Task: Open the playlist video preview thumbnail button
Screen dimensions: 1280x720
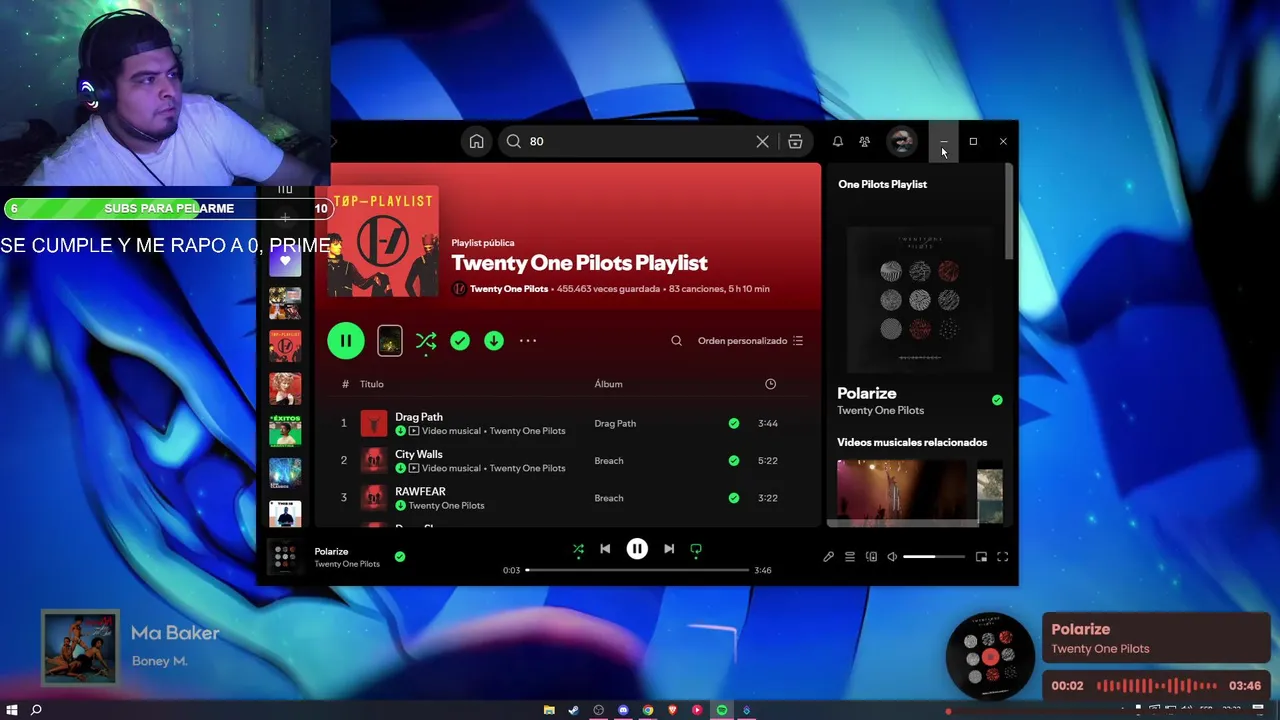Action: coord(390,341)
